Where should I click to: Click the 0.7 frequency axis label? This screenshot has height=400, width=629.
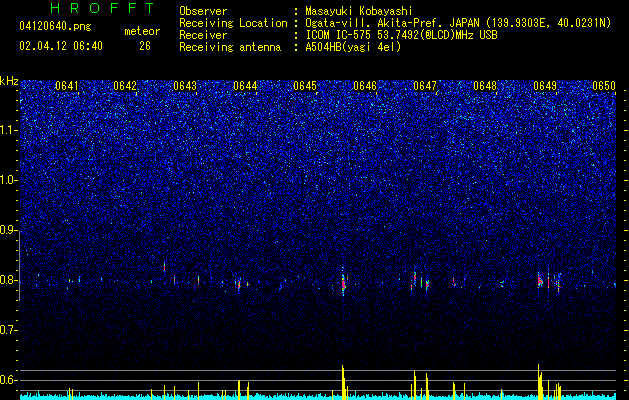pos(8,330)
